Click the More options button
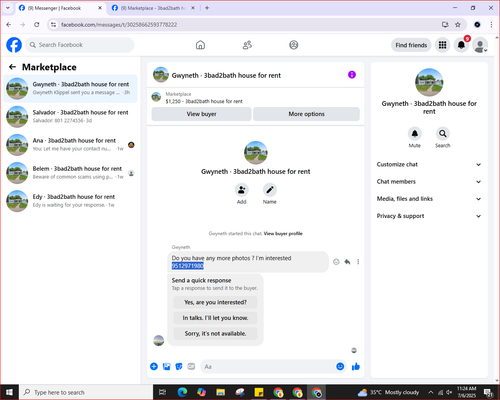500x400 pixels. (x=306, y=114)
